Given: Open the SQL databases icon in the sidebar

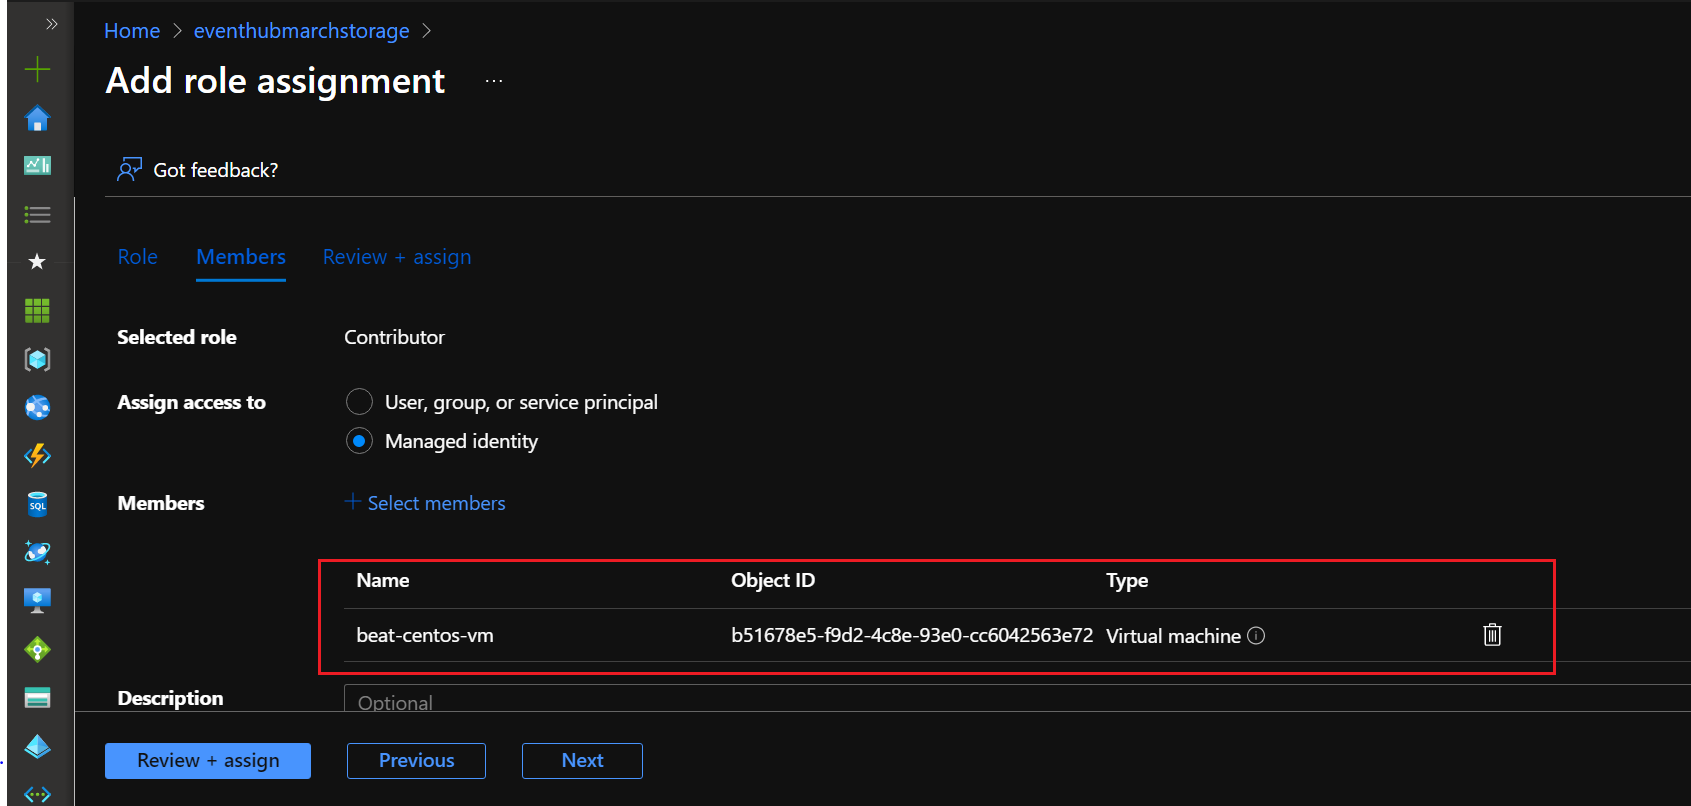Looking at the screenshot, I should [x=37, y=504].
